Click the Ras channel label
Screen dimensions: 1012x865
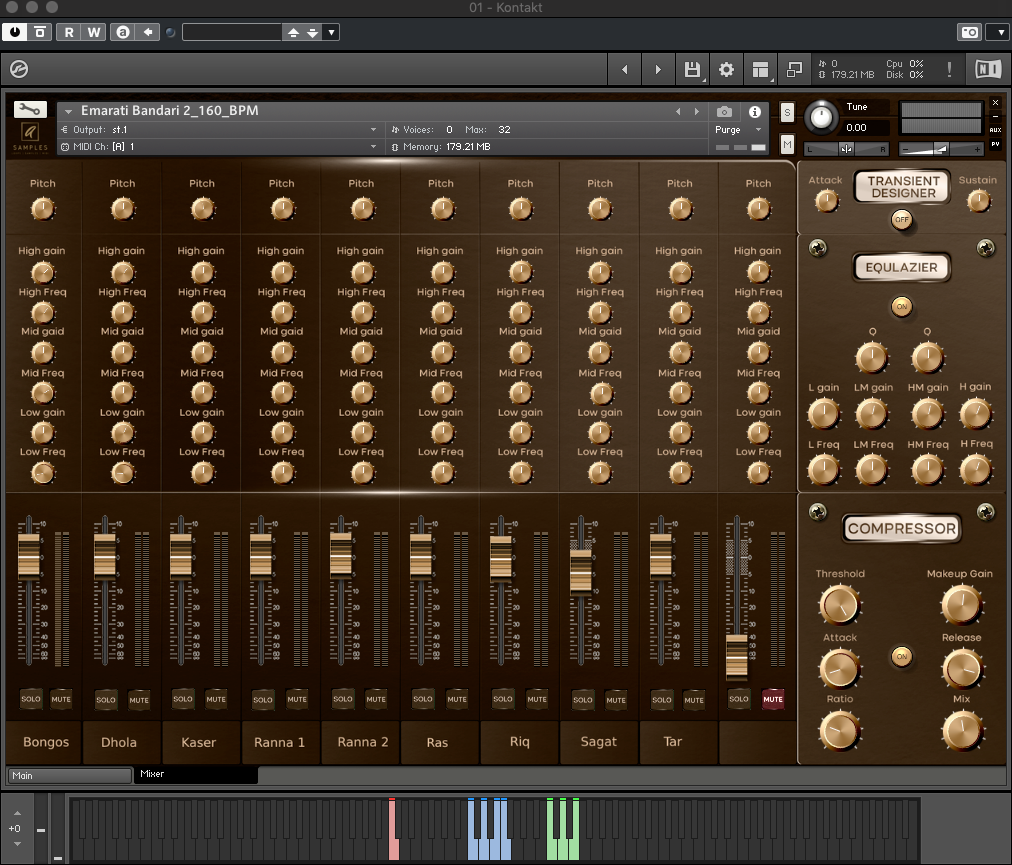437,742
